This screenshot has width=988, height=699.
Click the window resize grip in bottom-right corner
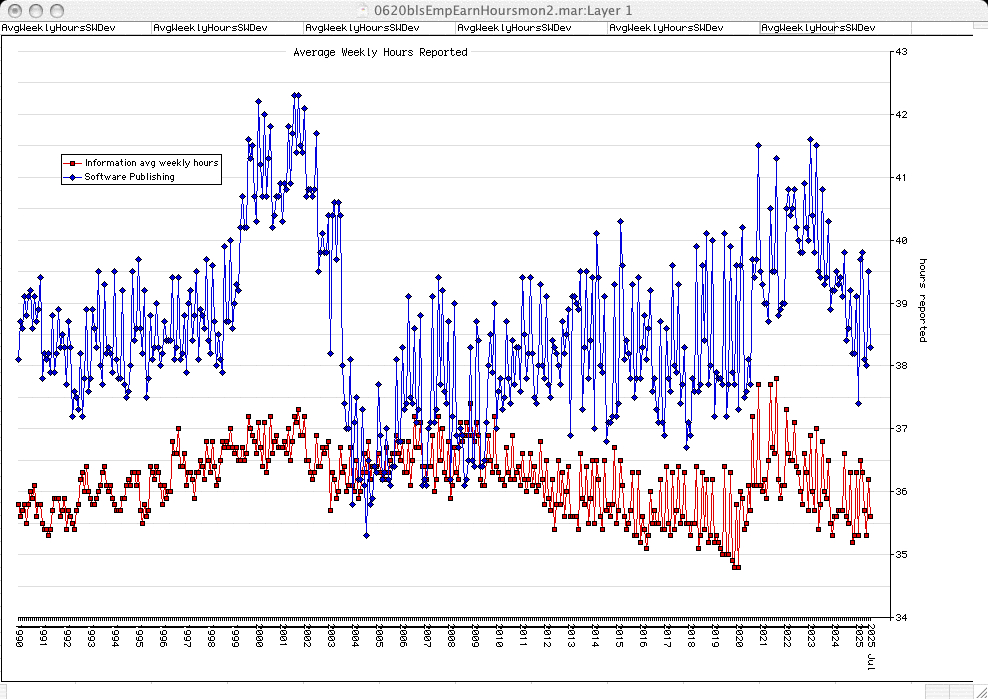pyautogui.click(x=979, y=691)
